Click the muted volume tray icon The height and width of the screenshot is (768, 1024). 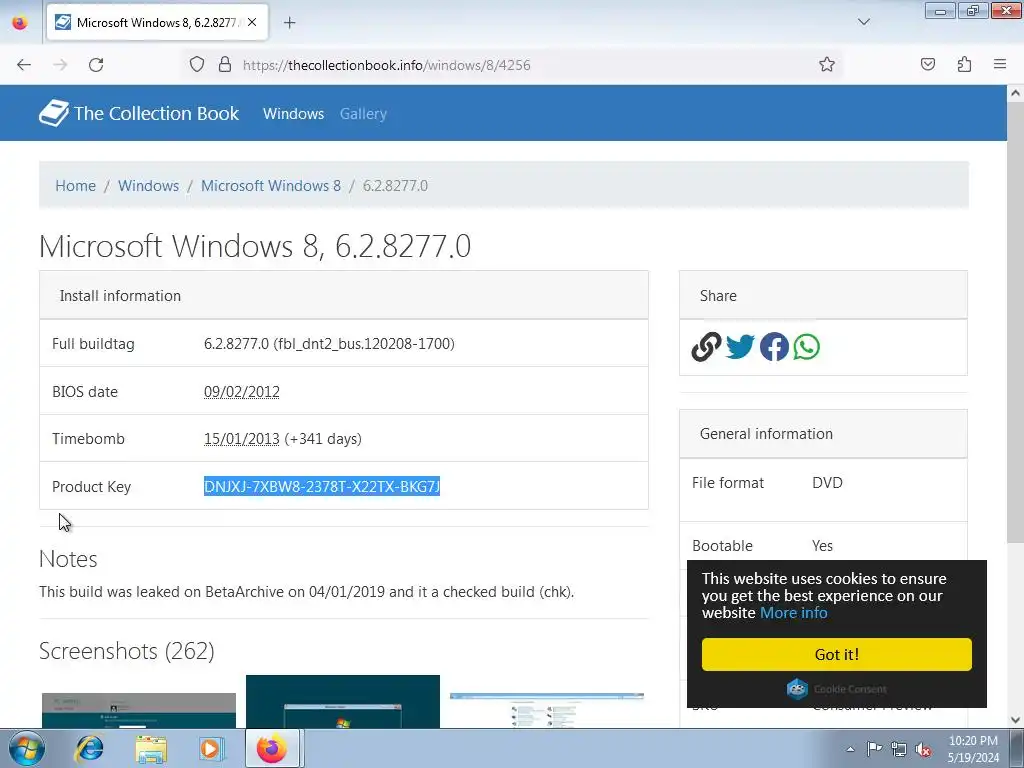[923, 749]
